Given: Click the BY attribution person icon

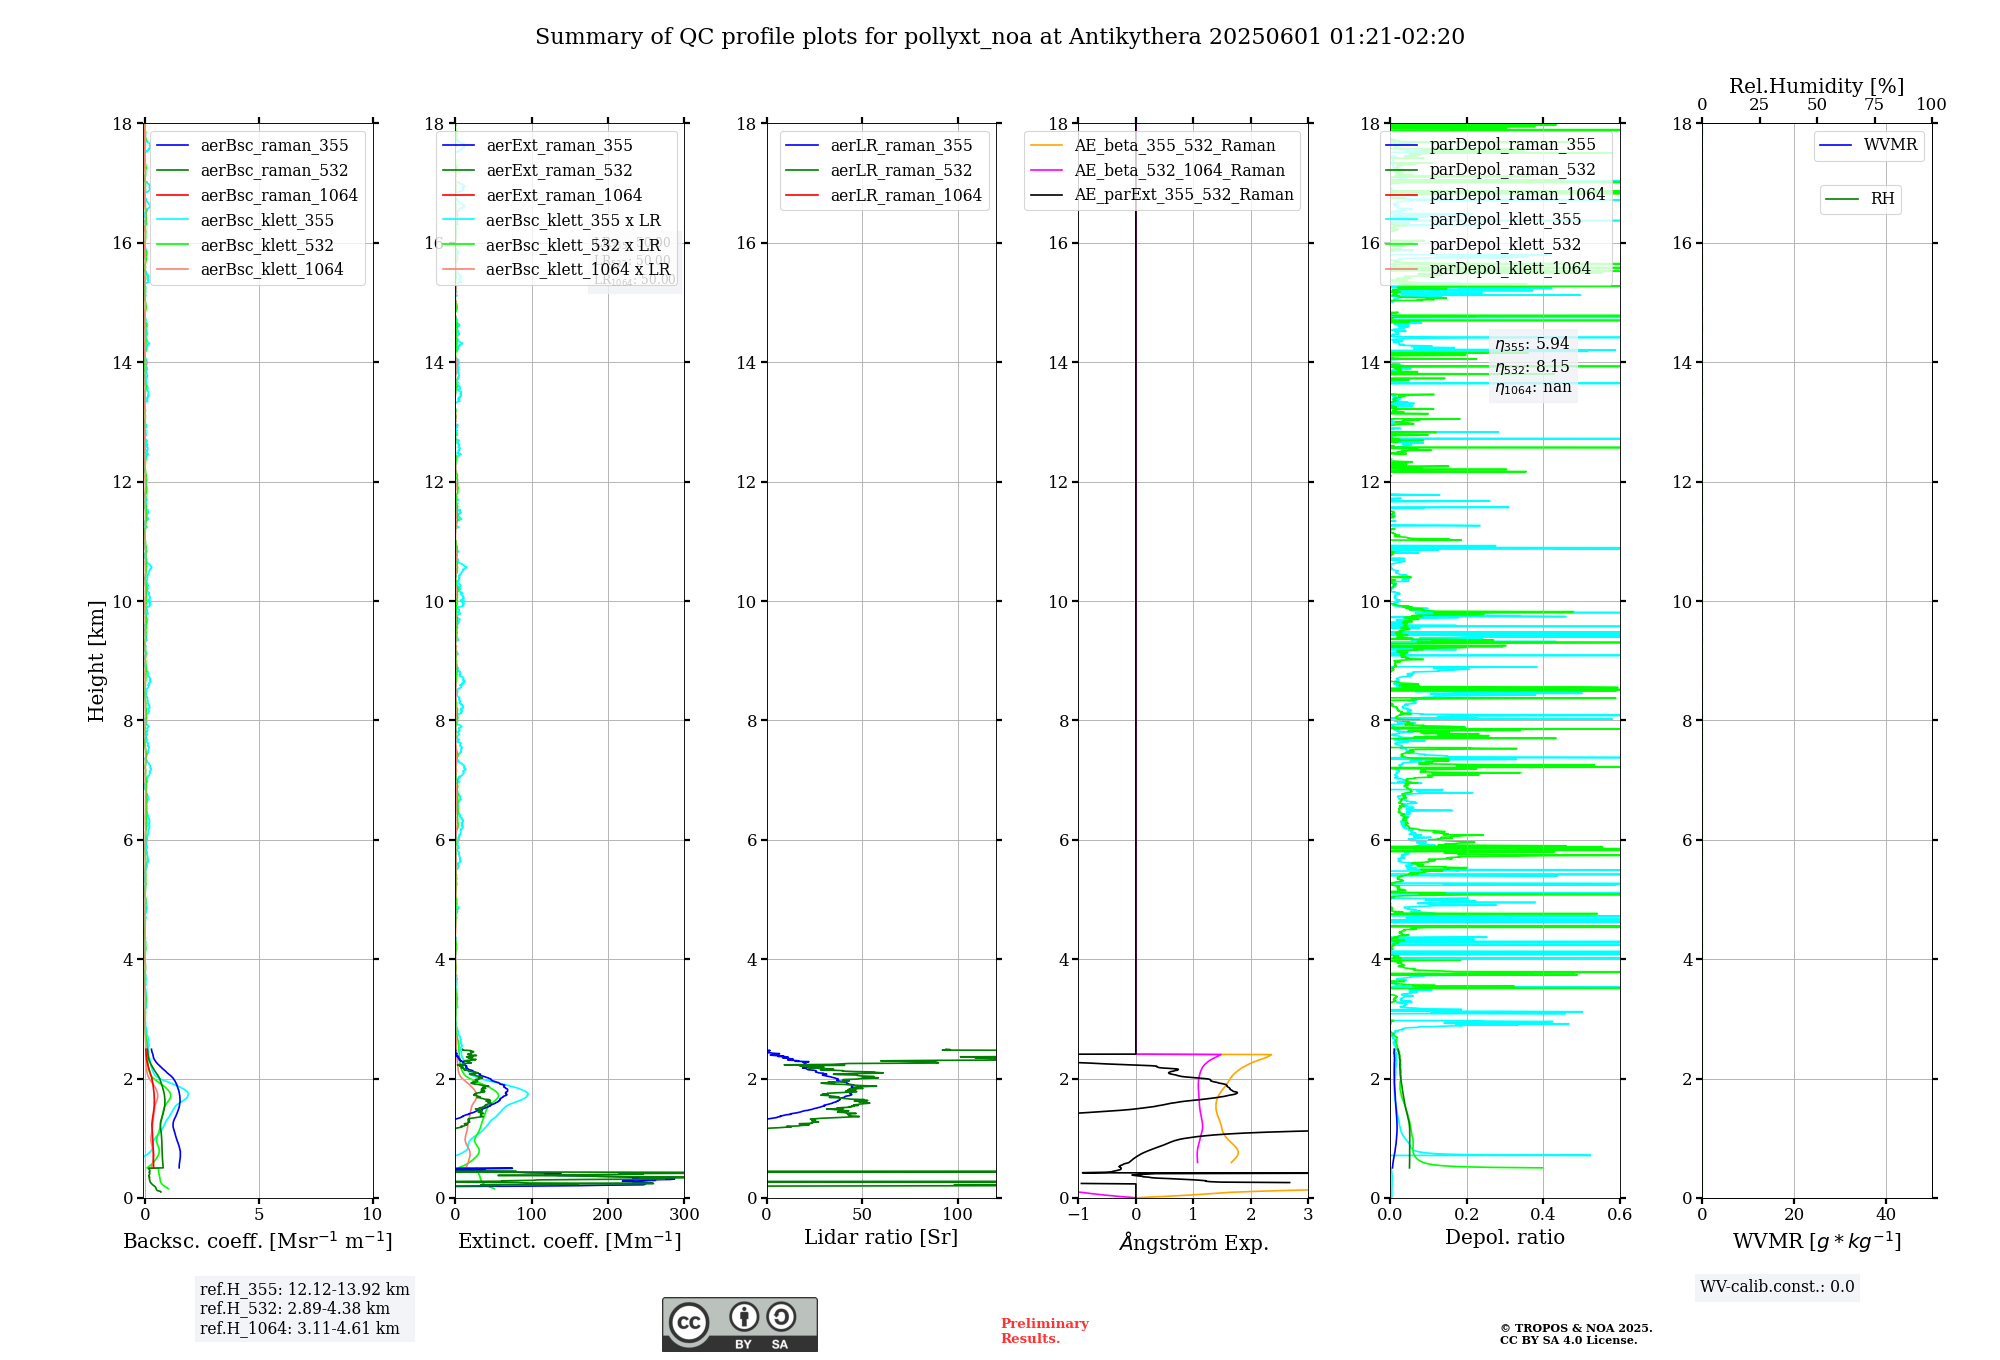Looking at the screenshot, I should pyautogui.click(x=743, y=1317).
